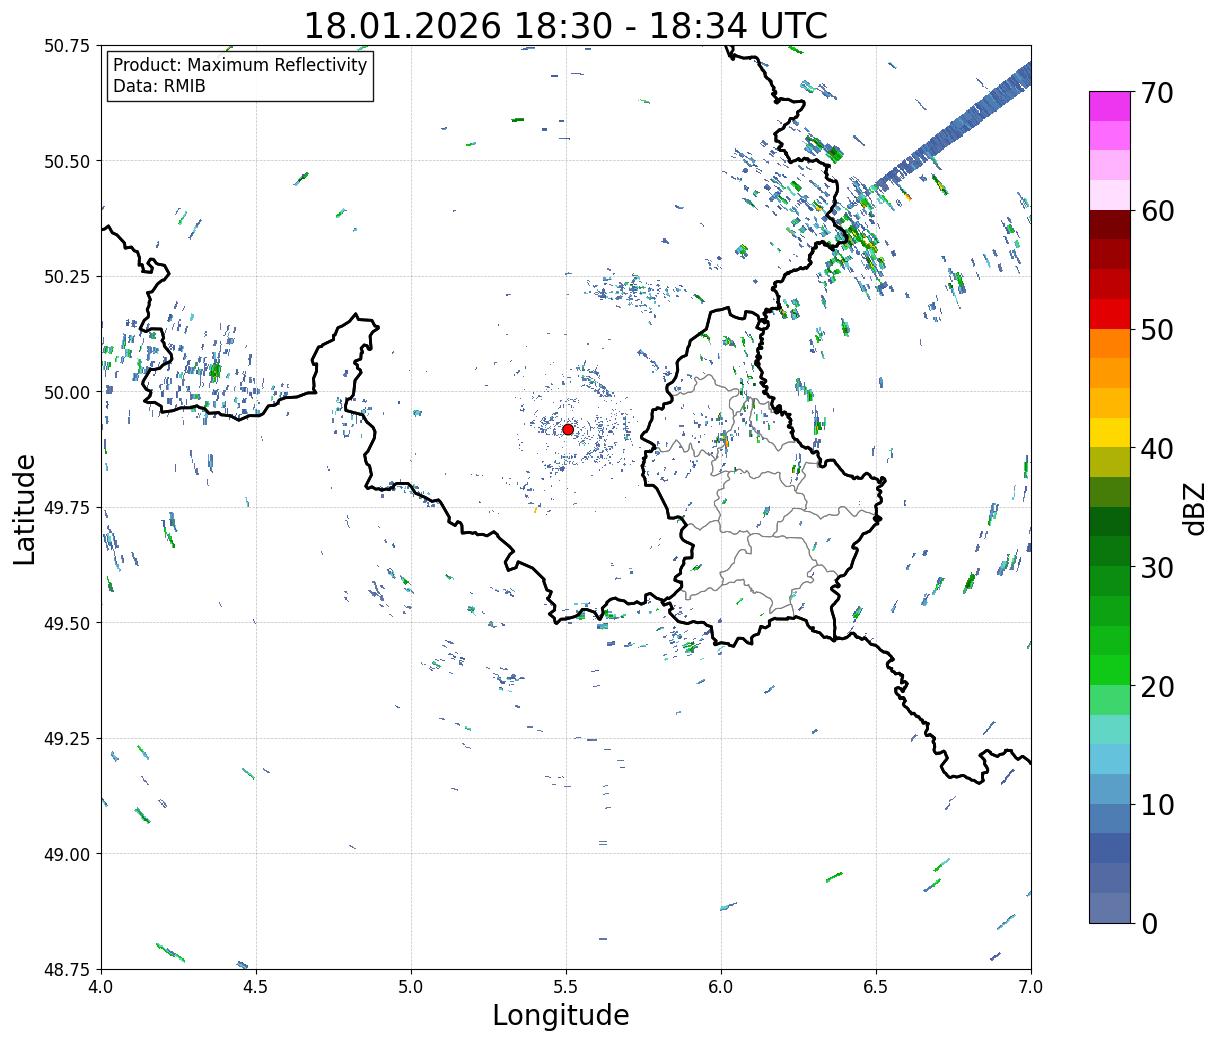Click the bright green 20 dBZ colorbar segment
1219x1040 pixels.
coord(1110,670)
